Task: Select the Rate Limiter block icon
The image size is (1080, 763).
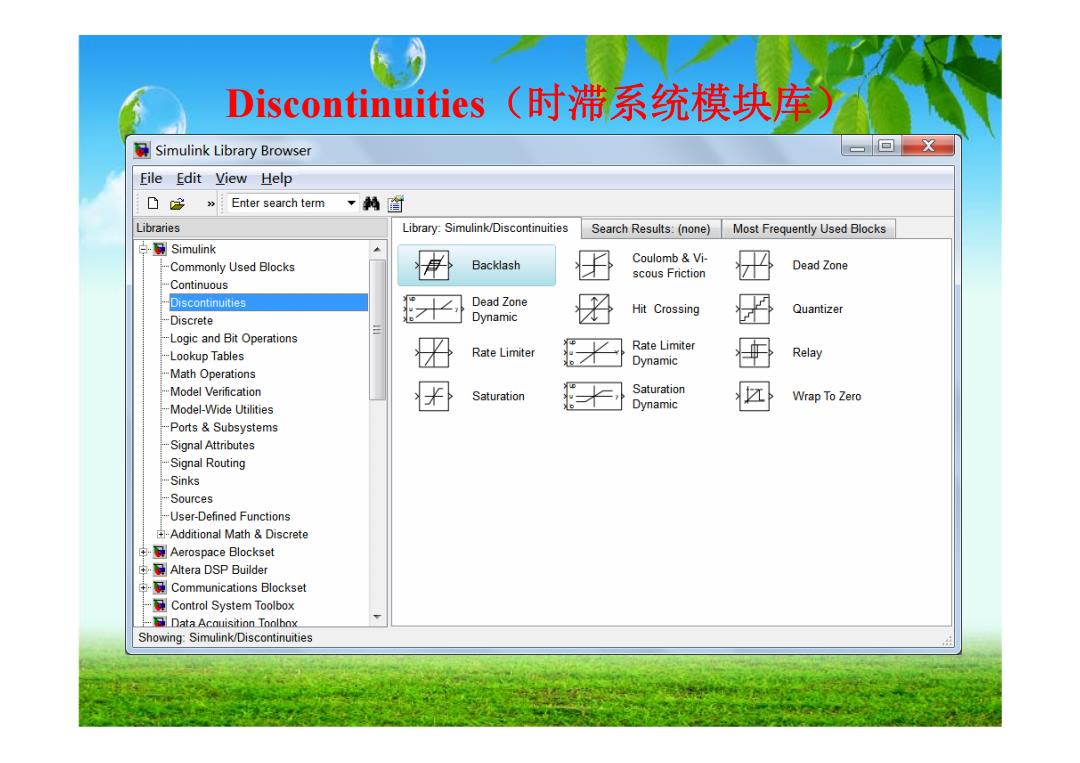Action: pyautogui.click(x=434, y=353)
